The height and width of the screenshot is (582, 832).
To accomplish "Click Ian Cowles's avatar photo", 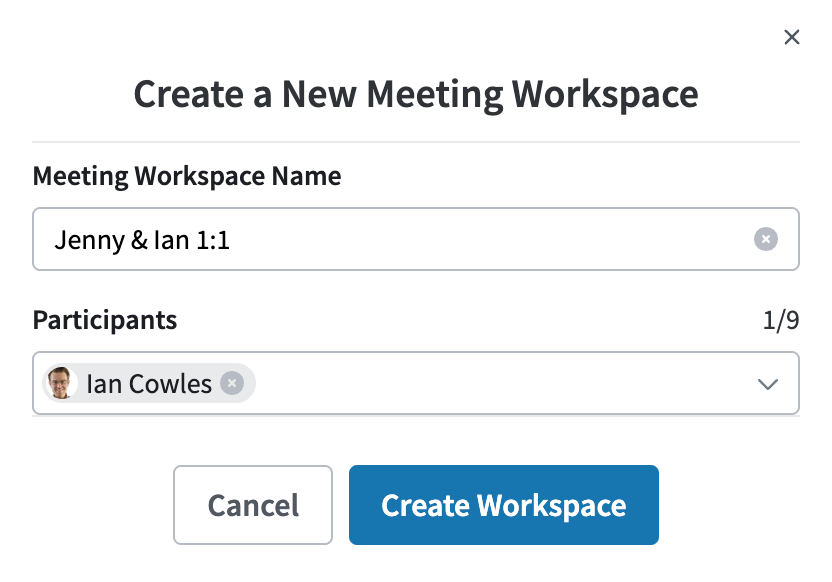I will pyautogui.click(x=60, y=383).
